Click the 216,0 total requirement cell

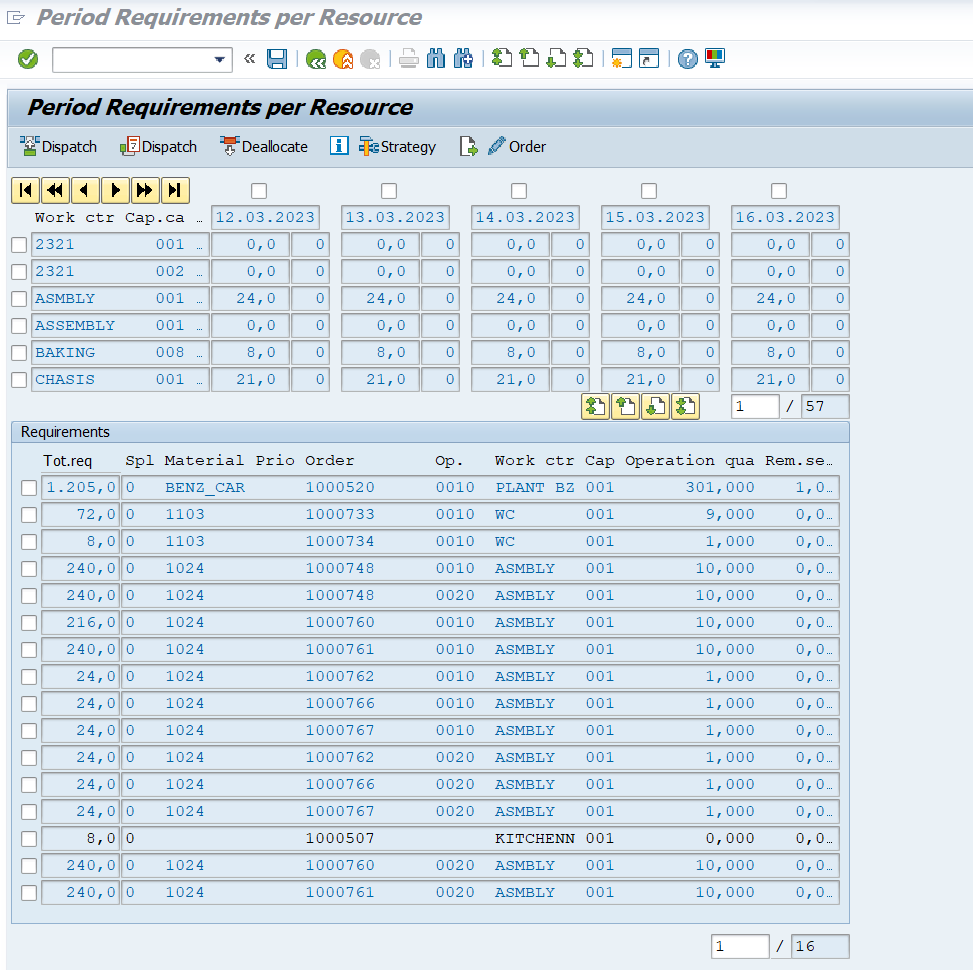pos(80,622)
